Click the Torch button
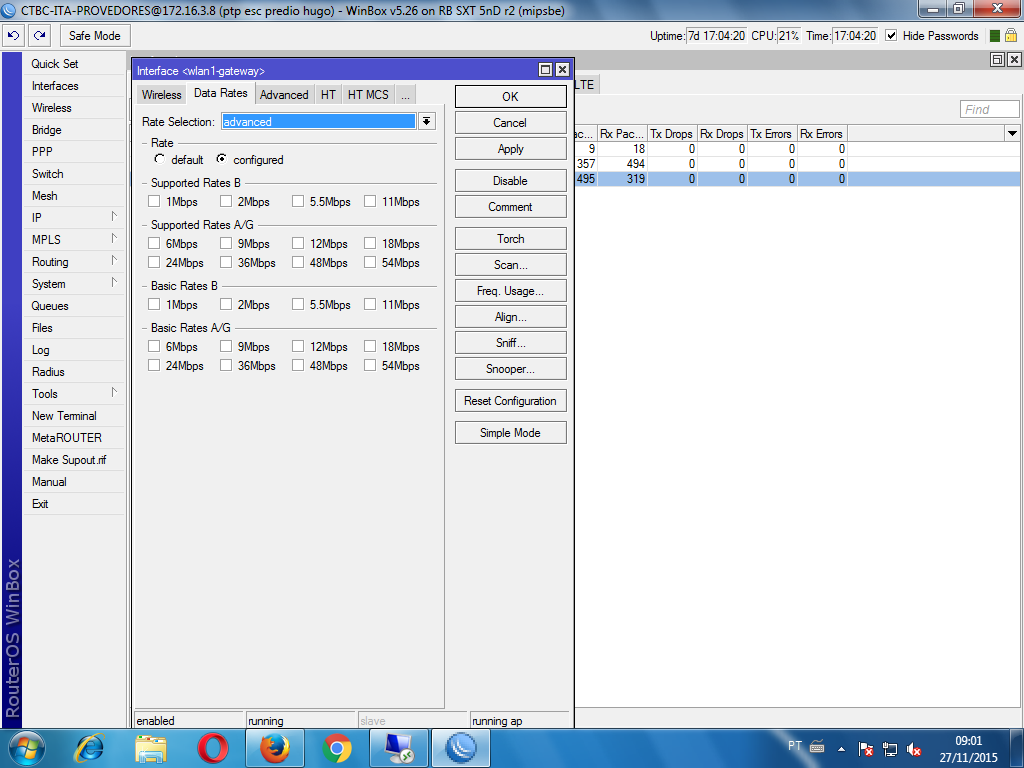This screenshot has height=768, width=1024. 511,239
